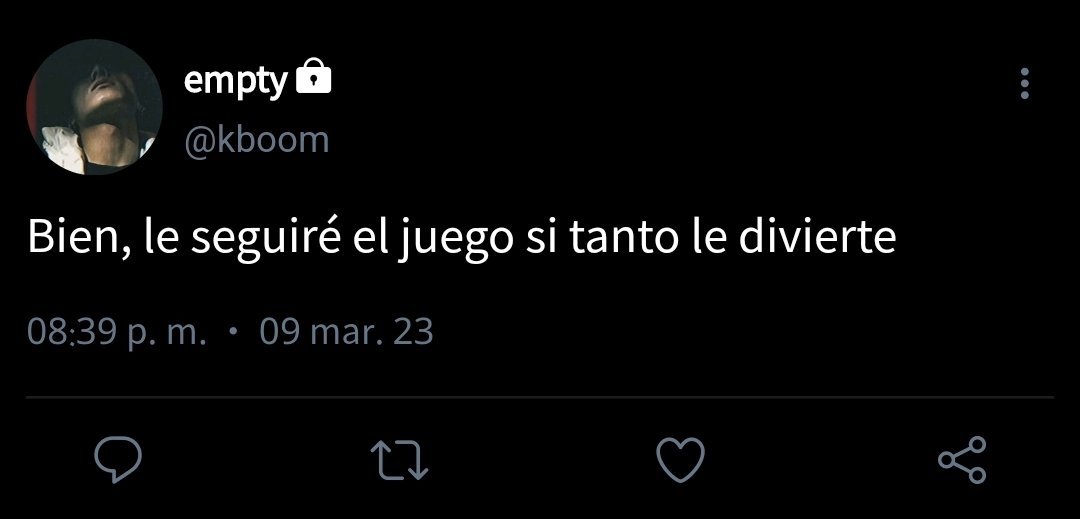The width and height of the screenshot is (1080, 519).
Task: Like the tweet with the heart icon
Action: coord(681,459)
